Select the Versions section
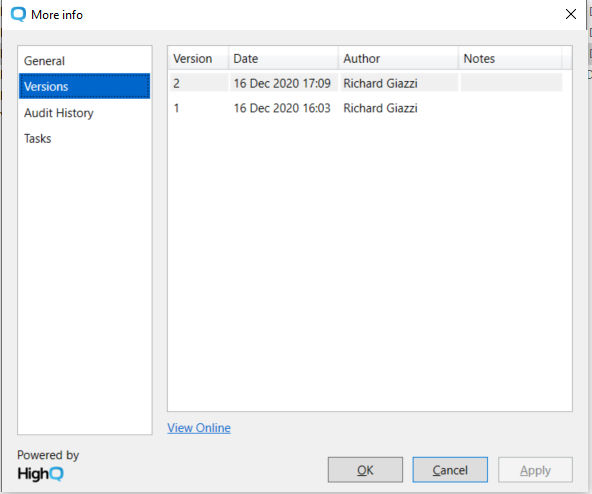The image size is (592, 494). [x=84, y=86]
